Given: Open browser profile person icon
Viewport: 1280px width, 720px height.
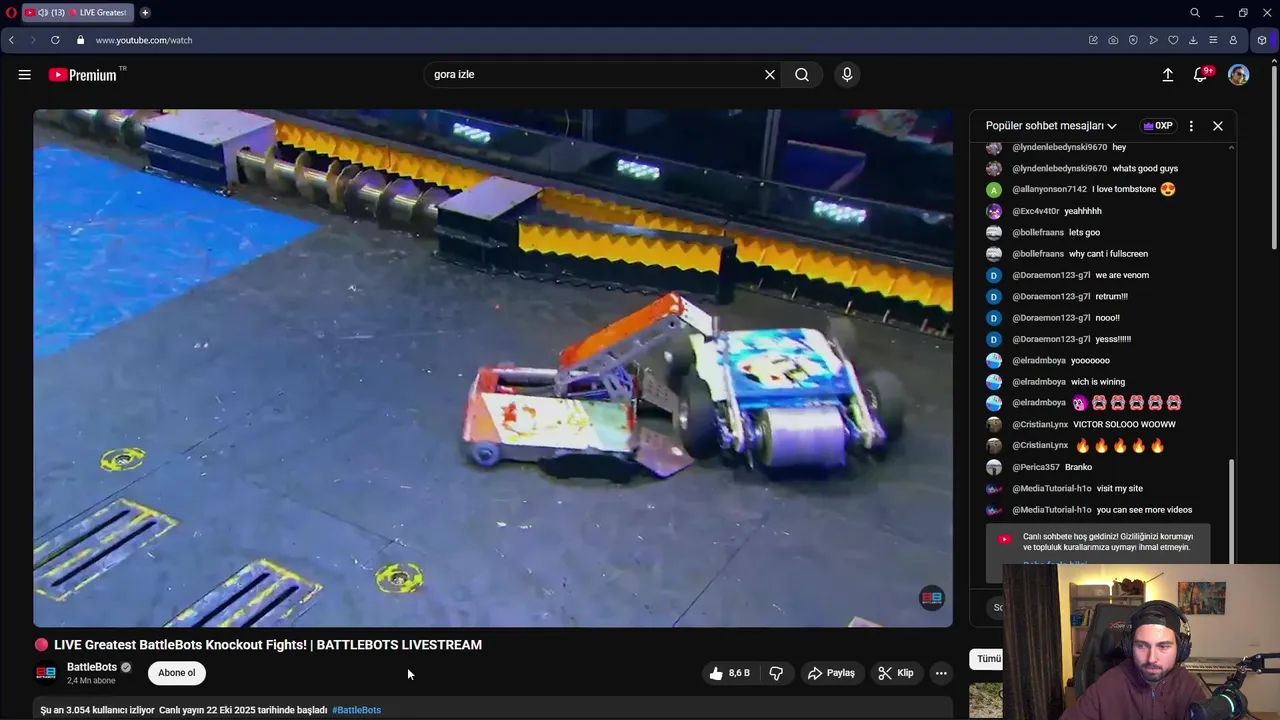Looking at the screenshot, I should [1233, 40].
